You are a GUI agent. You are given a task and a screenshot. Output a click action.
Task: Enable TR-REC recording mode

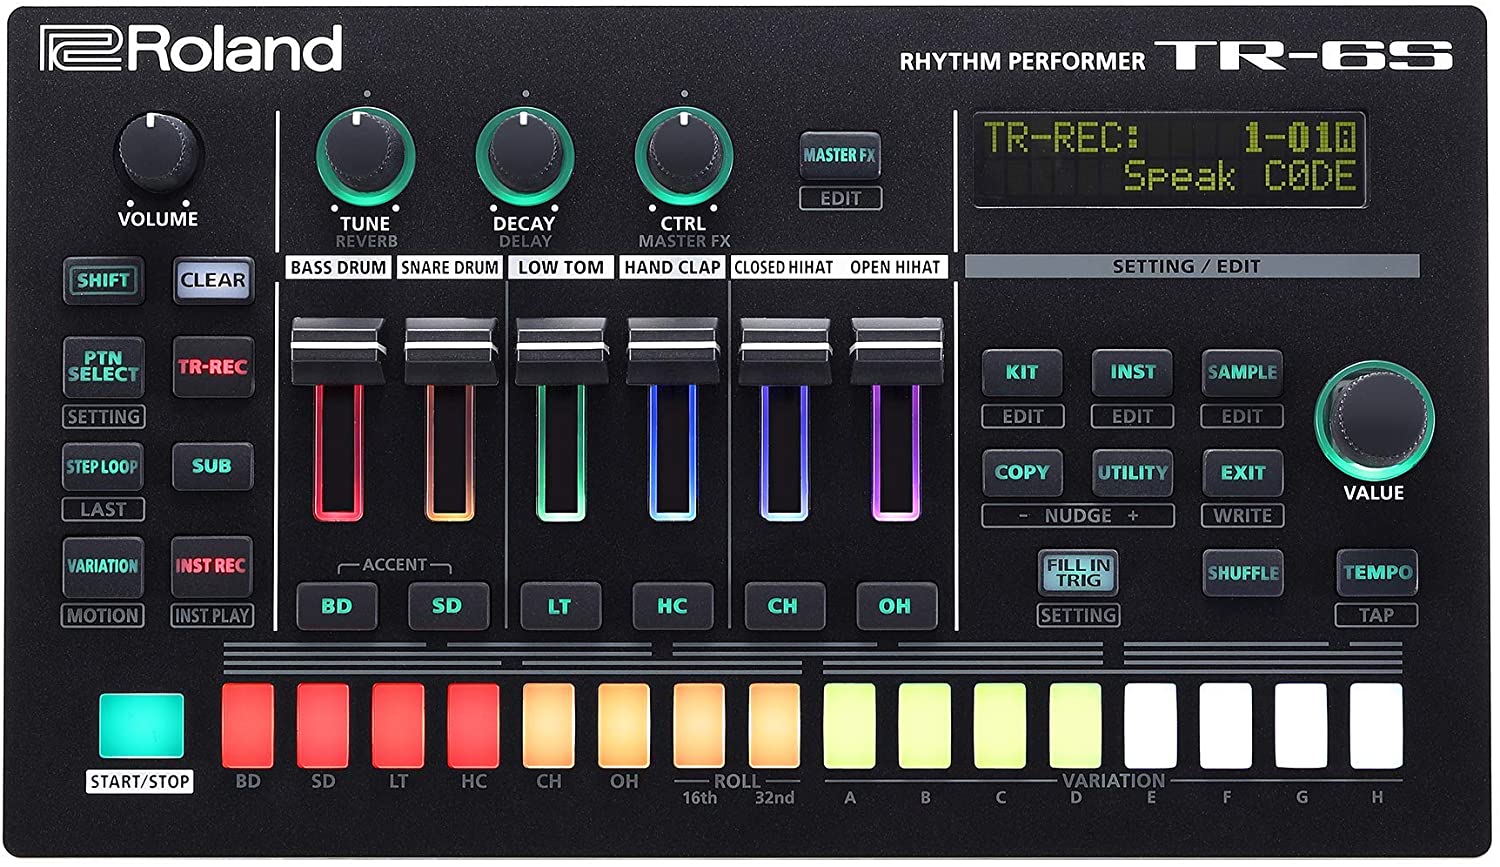pos(212,368)
